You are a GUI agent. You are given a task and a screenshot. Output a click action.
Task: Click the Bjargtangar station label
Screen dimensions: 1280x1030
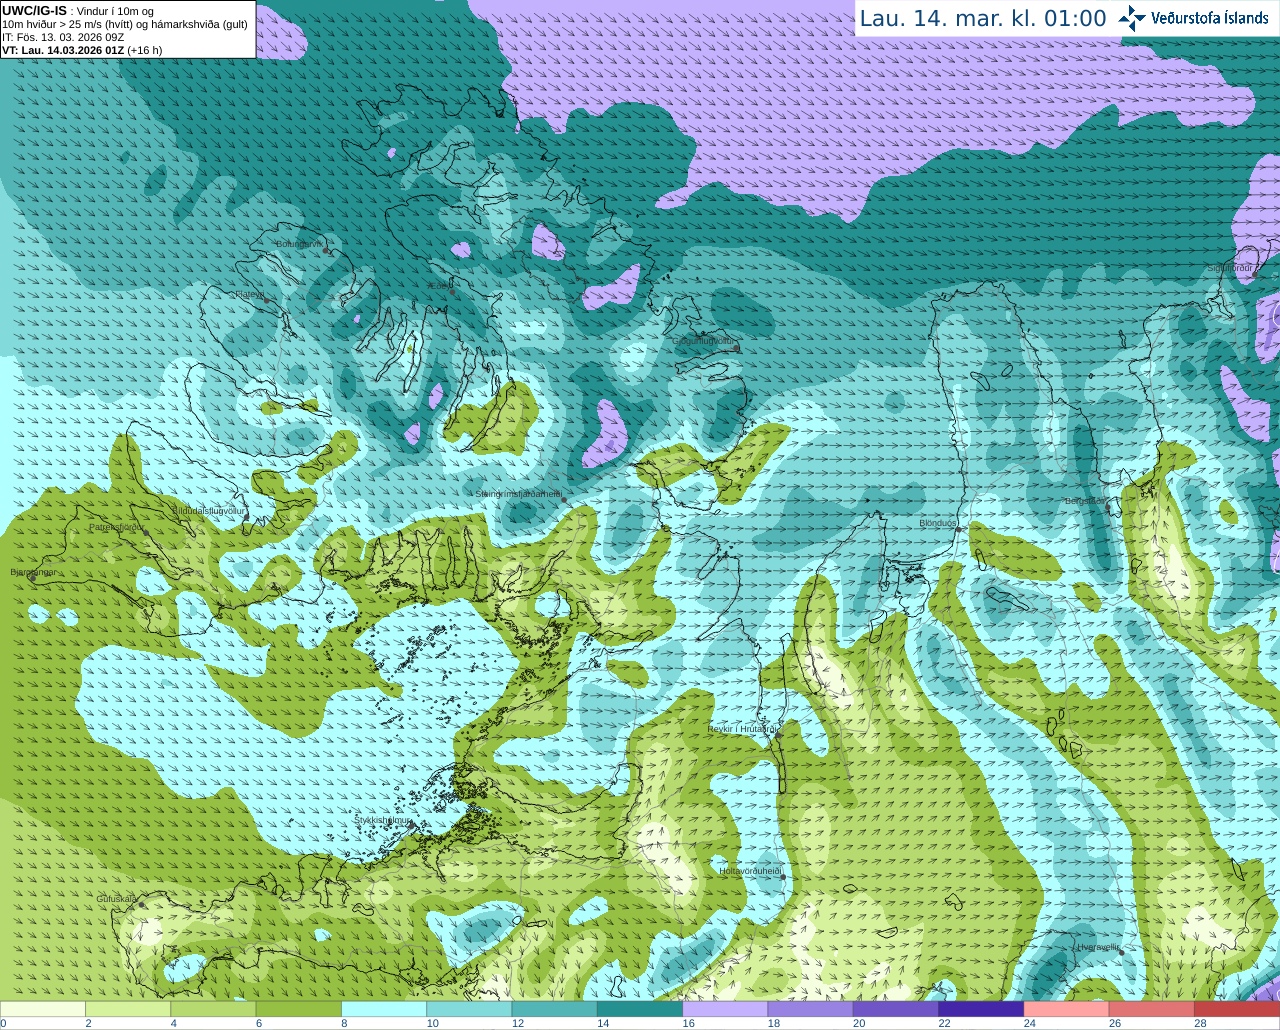[33, 572]
